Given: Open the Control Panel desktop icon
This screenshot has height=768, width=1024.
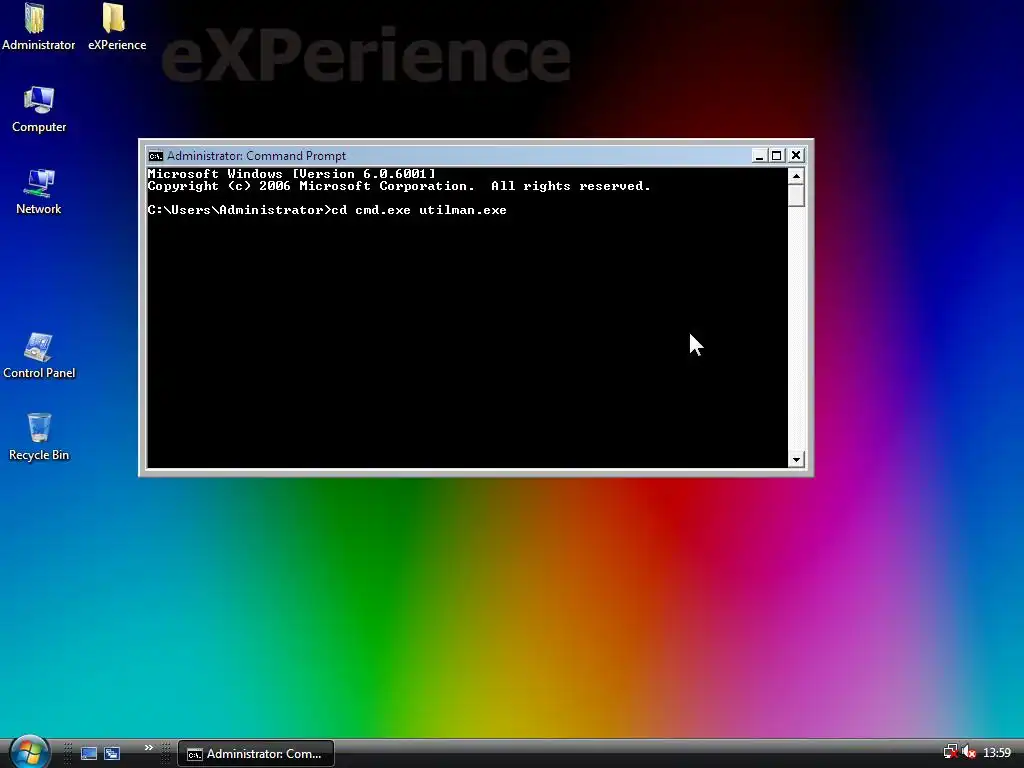Looking at the screenshot, I should coord(39,356).
